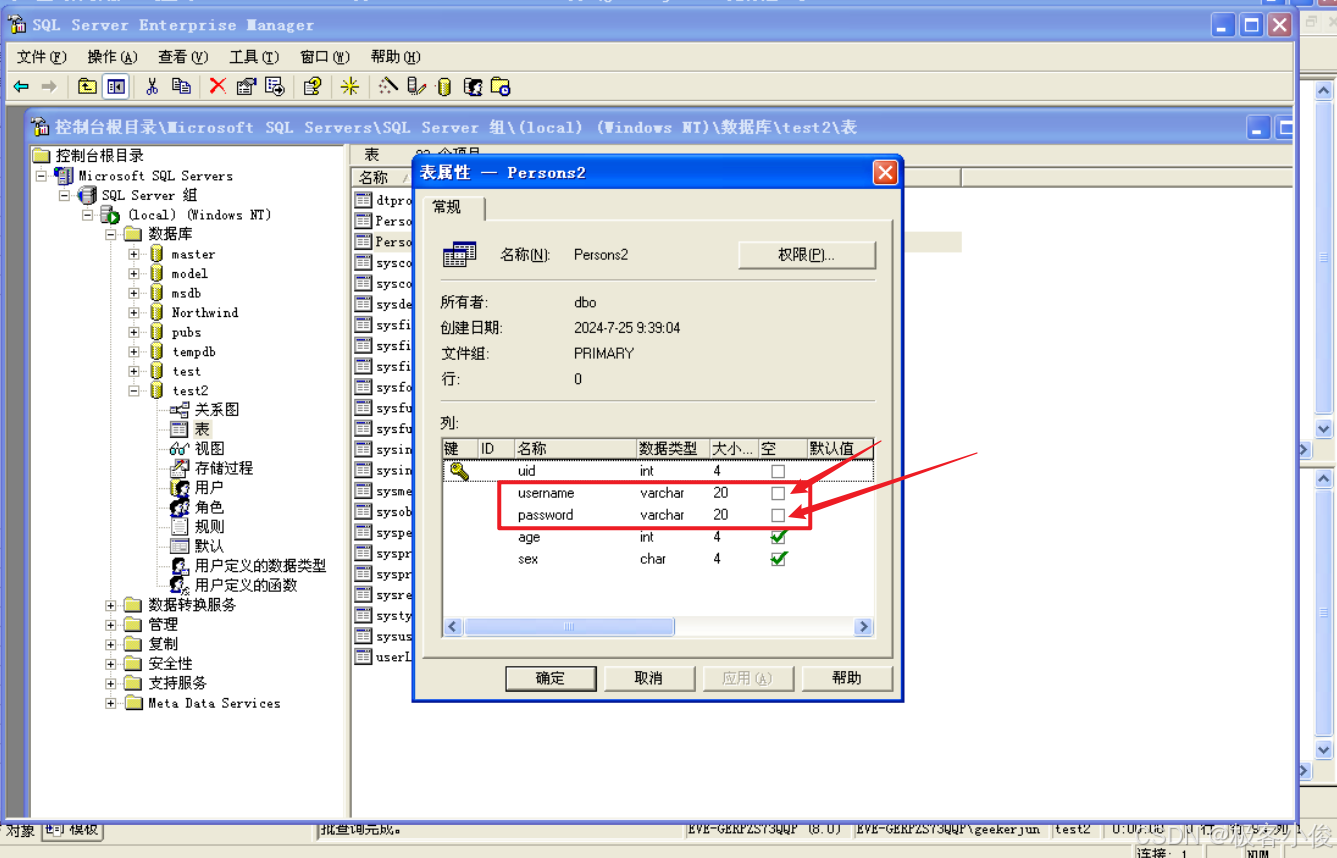Open the 帮助(H) menu
The width and height of the screenshot is (1337, 858).
395,57
